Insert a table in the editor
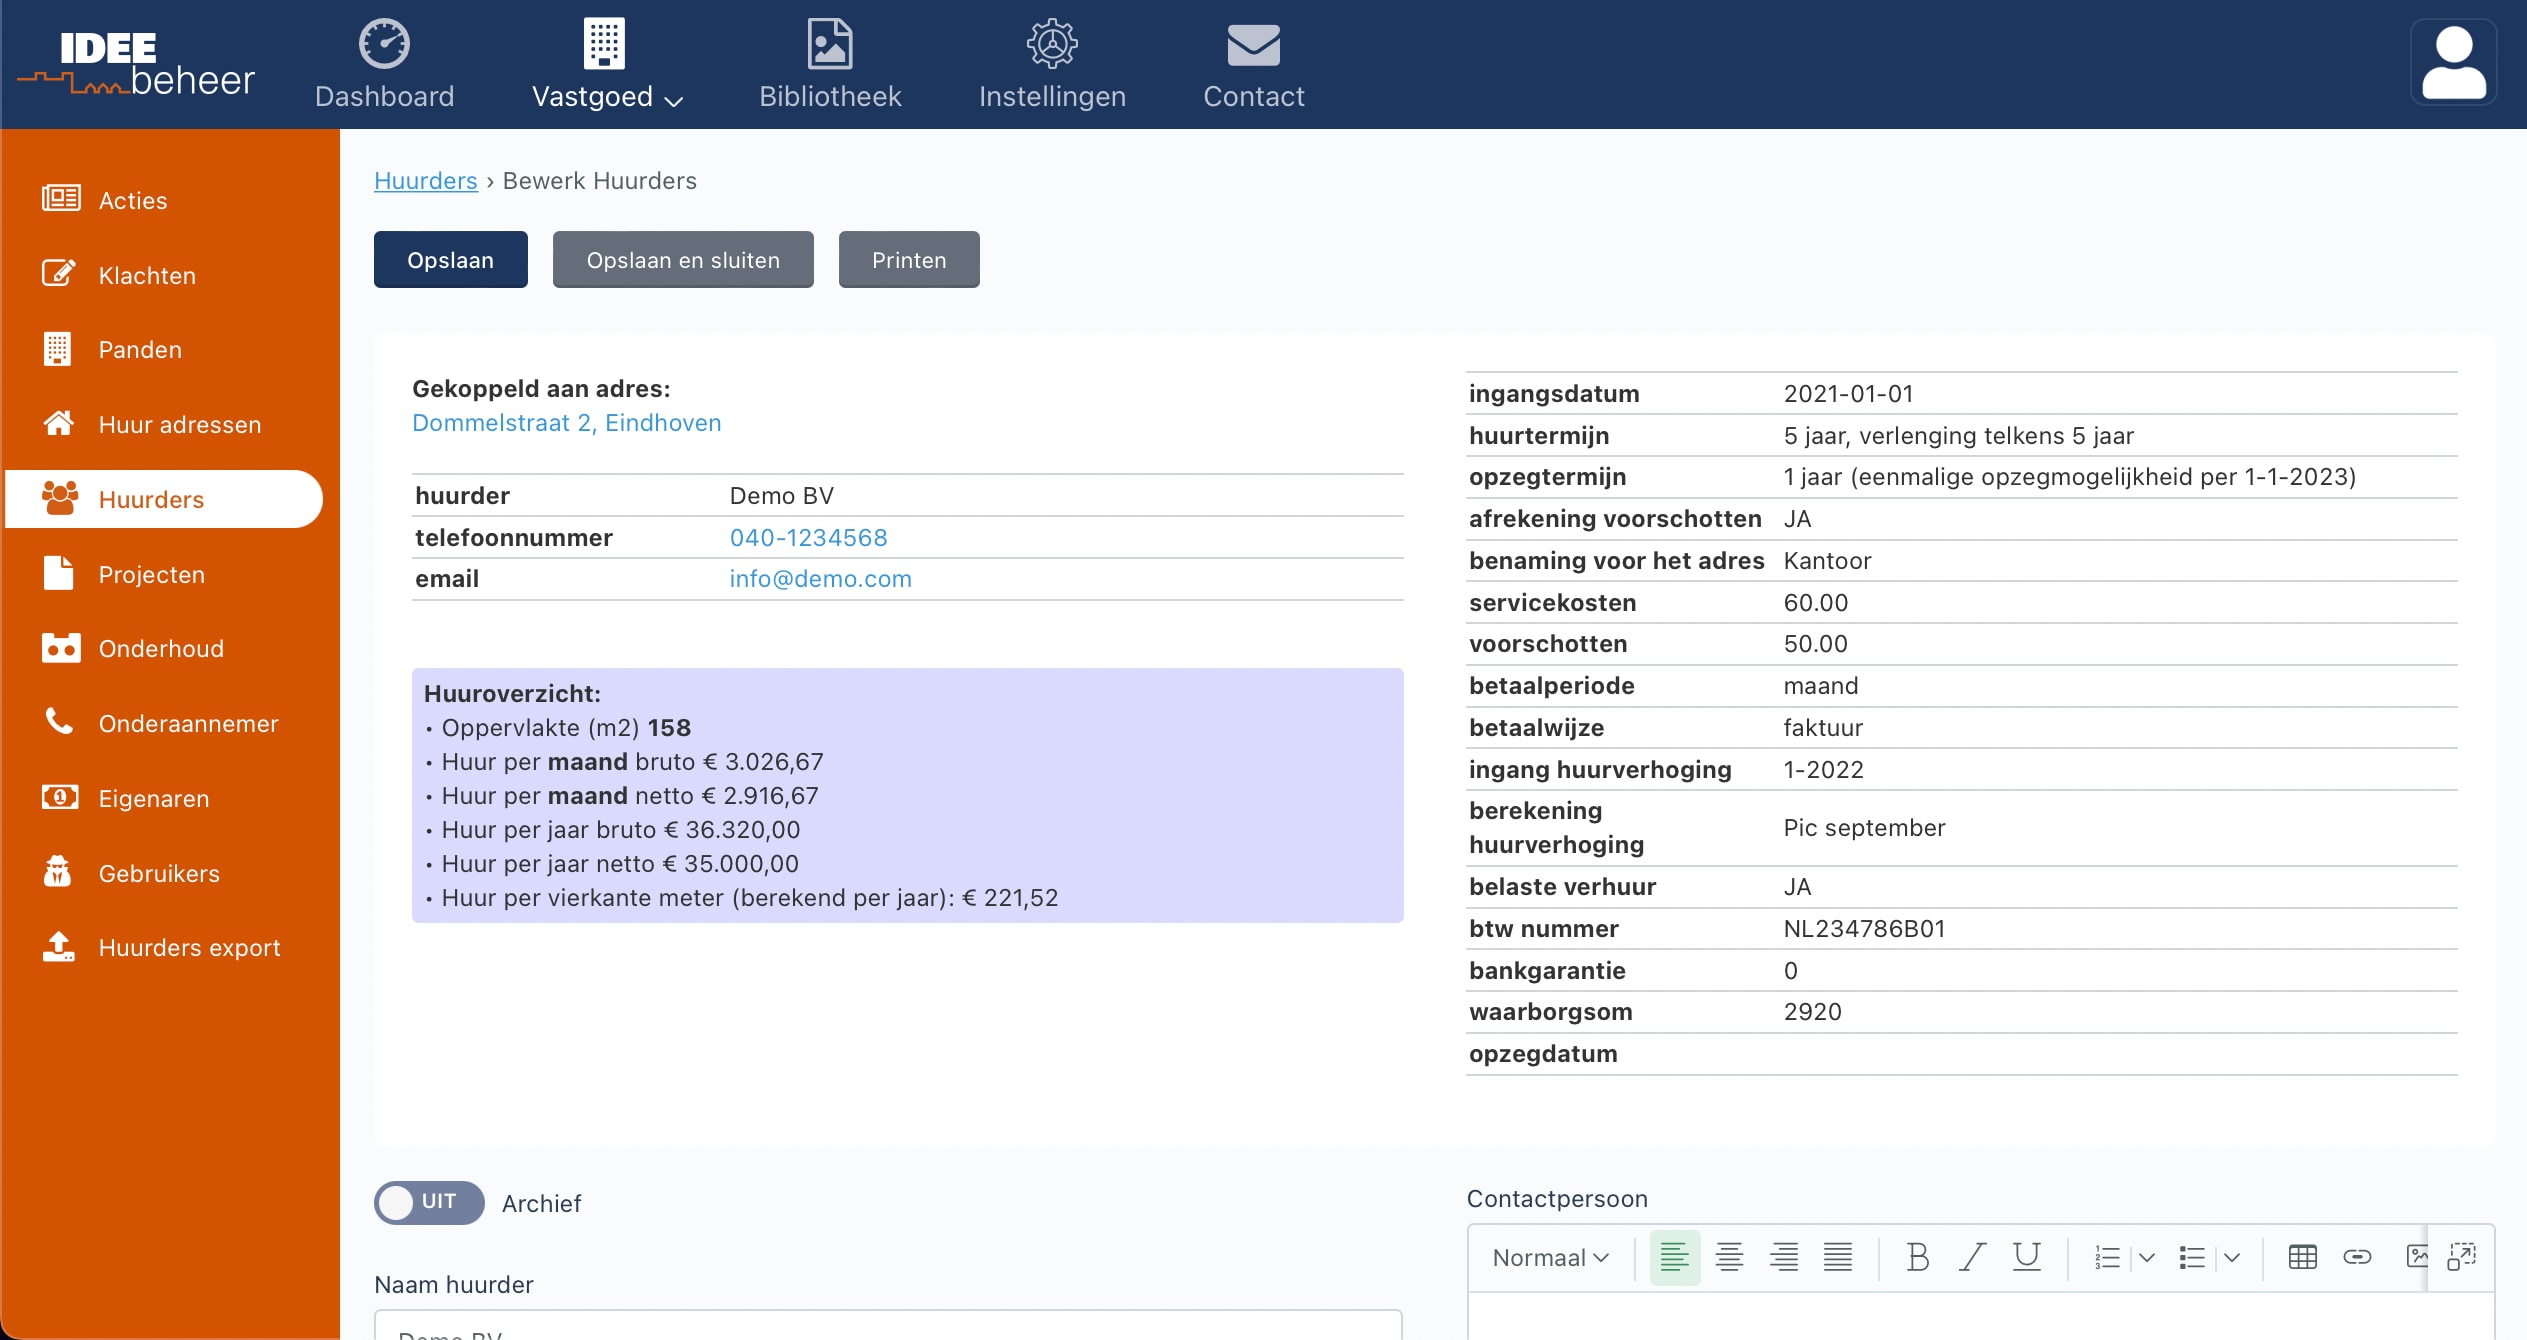 2302,1257
